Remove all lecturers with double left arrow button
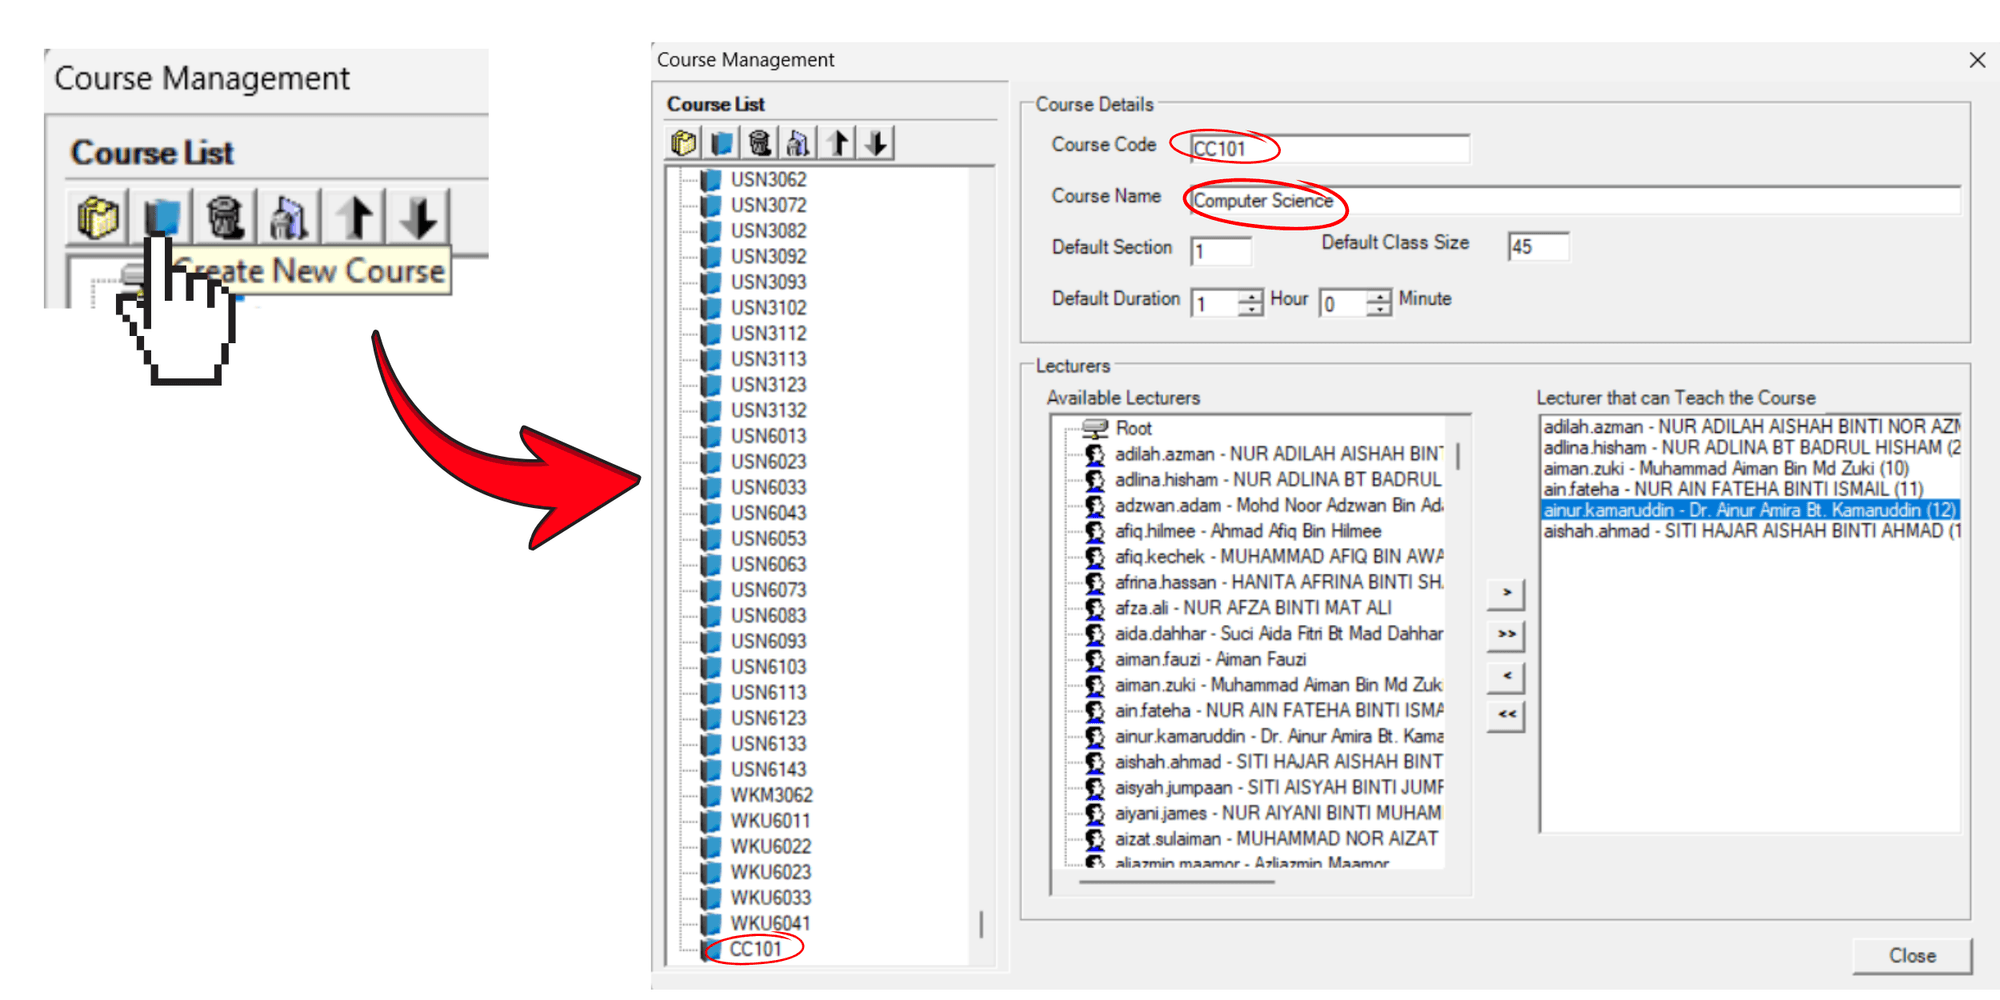This screenshot has height=1000, width=2000. 1506,716
